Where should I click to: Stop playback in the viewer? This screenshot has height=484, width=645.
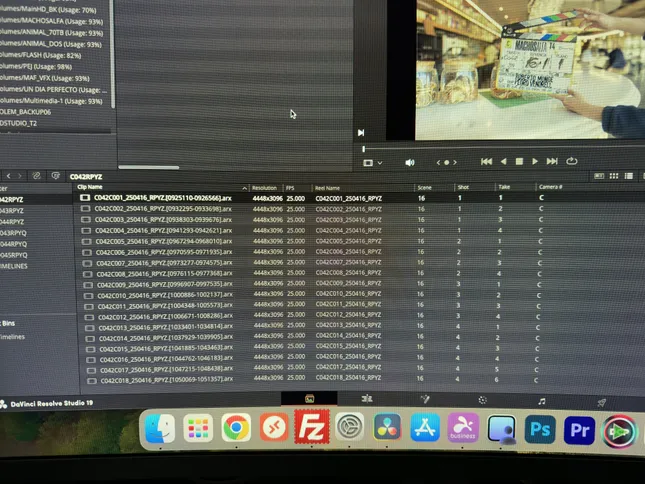(519, 162)
